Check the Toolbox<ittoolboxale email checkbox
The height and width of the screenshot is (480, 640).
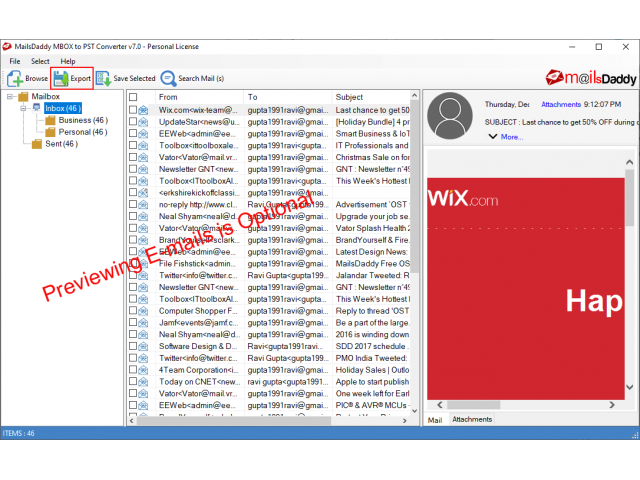point(133,145)
